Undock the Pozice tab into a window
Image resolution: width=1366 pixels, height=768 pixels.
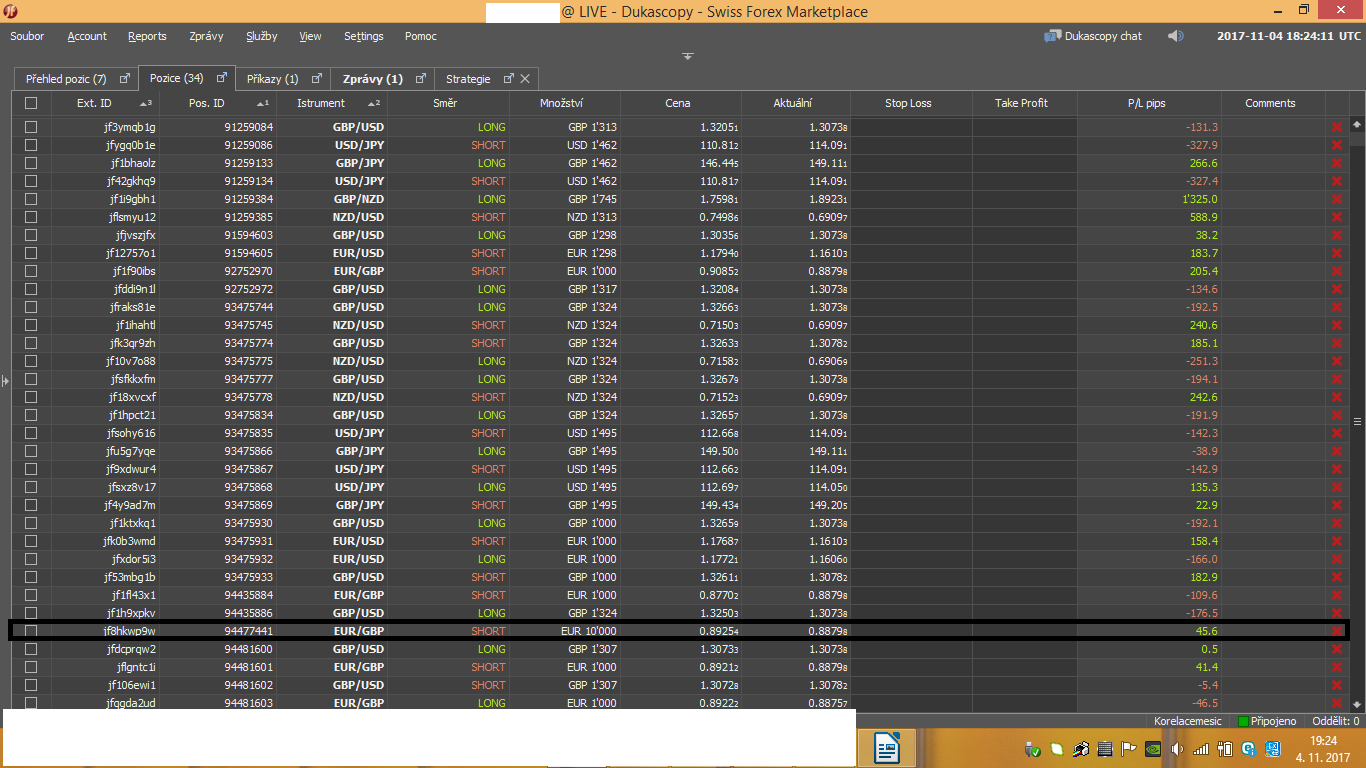point(221,78)
